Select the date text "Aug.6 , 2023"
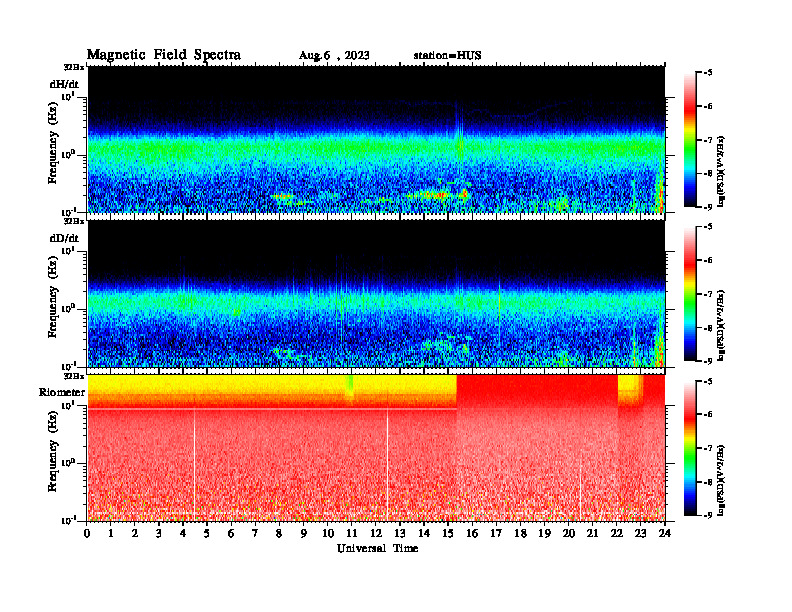 (334, 55)
